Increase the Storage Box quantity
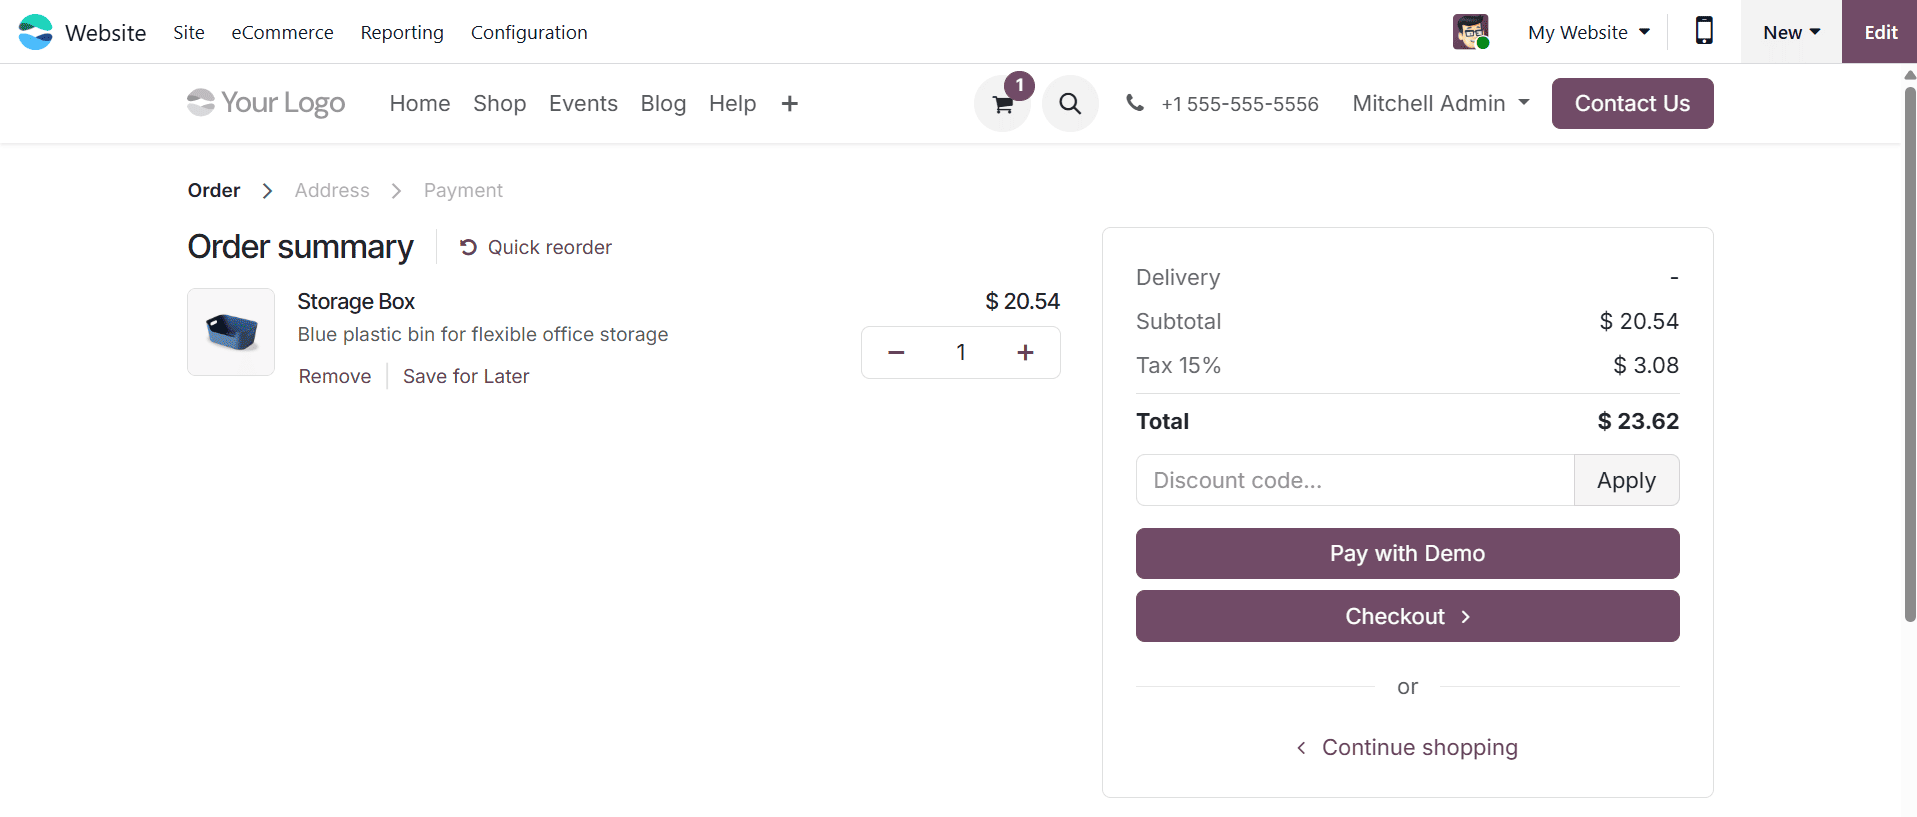The width and height of the screenshot is (1917, 817). pyautogui.click(x=1025, y=352)
